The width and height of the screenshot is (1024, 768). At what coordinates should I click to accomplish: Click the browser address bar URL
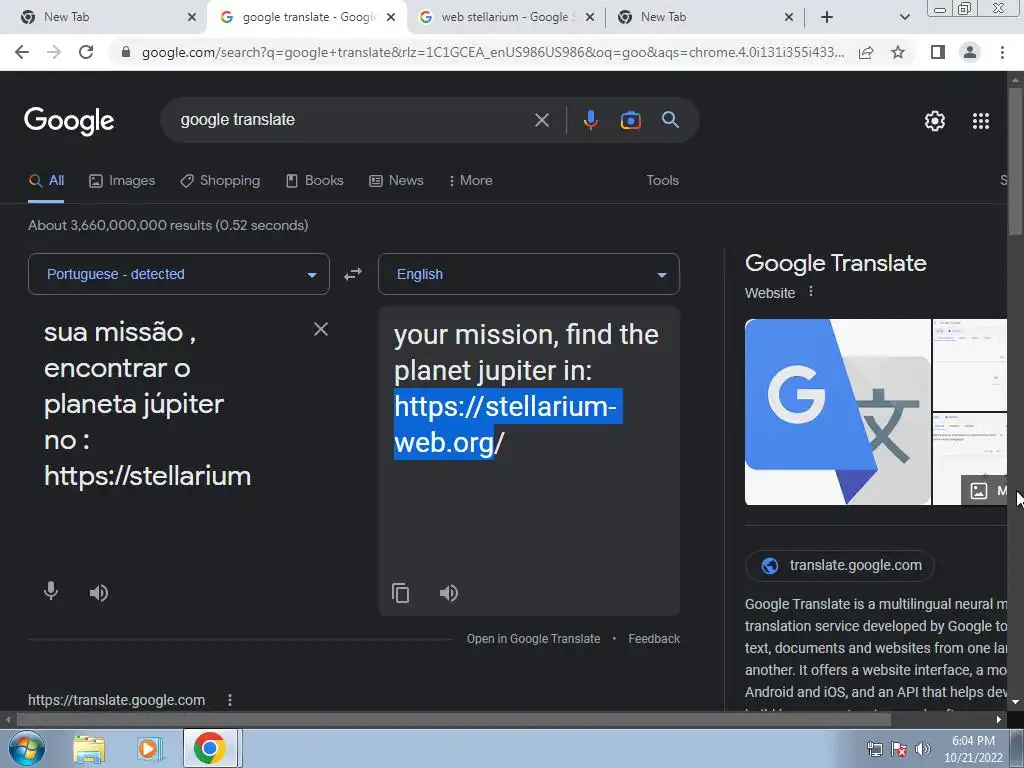click(492, 52)
